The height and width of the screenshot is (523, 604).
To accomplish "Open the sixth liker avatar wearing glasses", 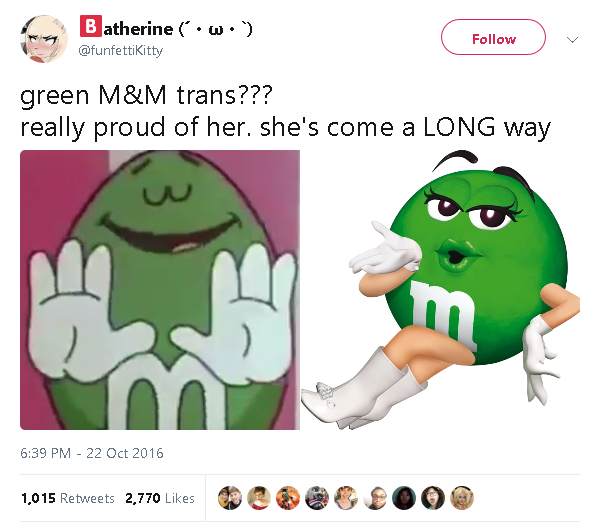I will tap(375, 498).
